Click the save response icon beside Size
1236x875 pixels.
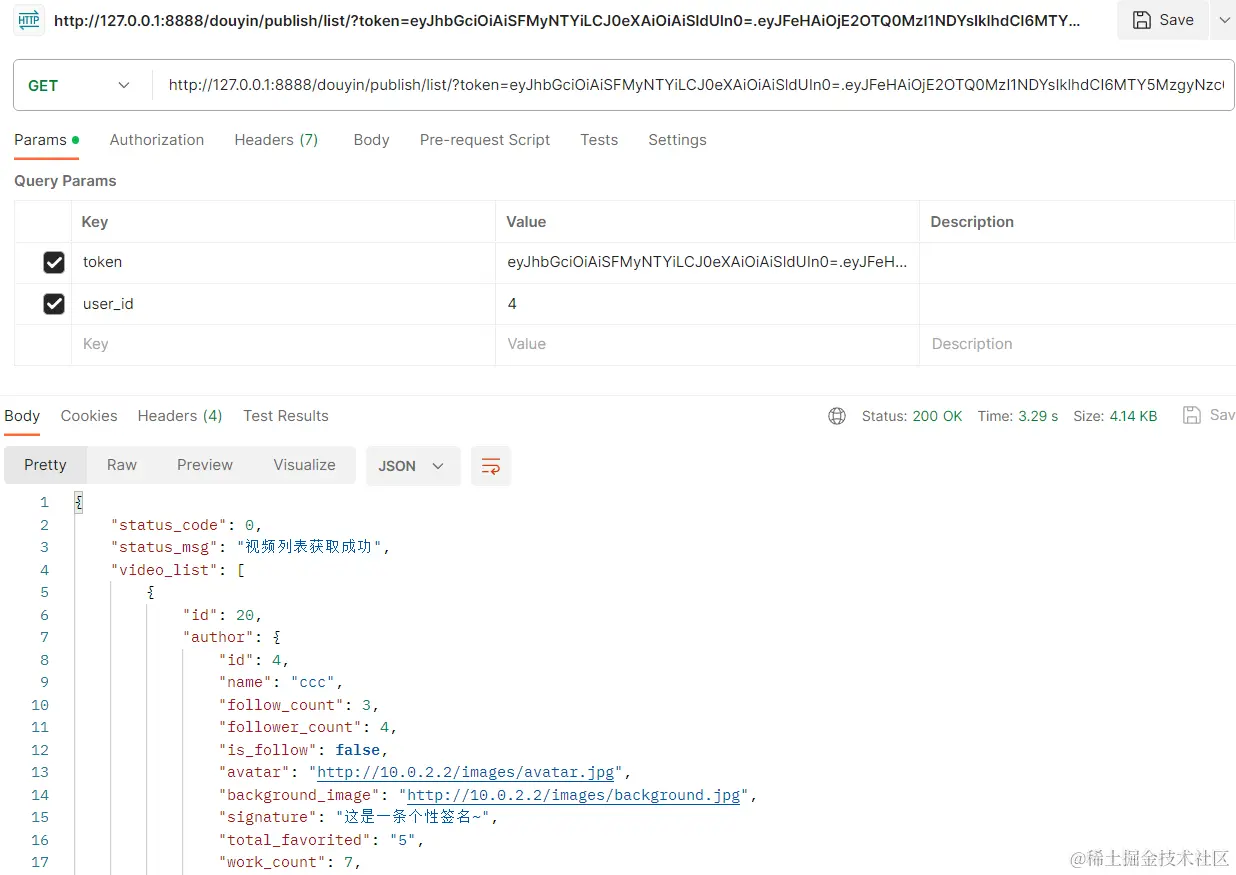(x=1191, y=415)
